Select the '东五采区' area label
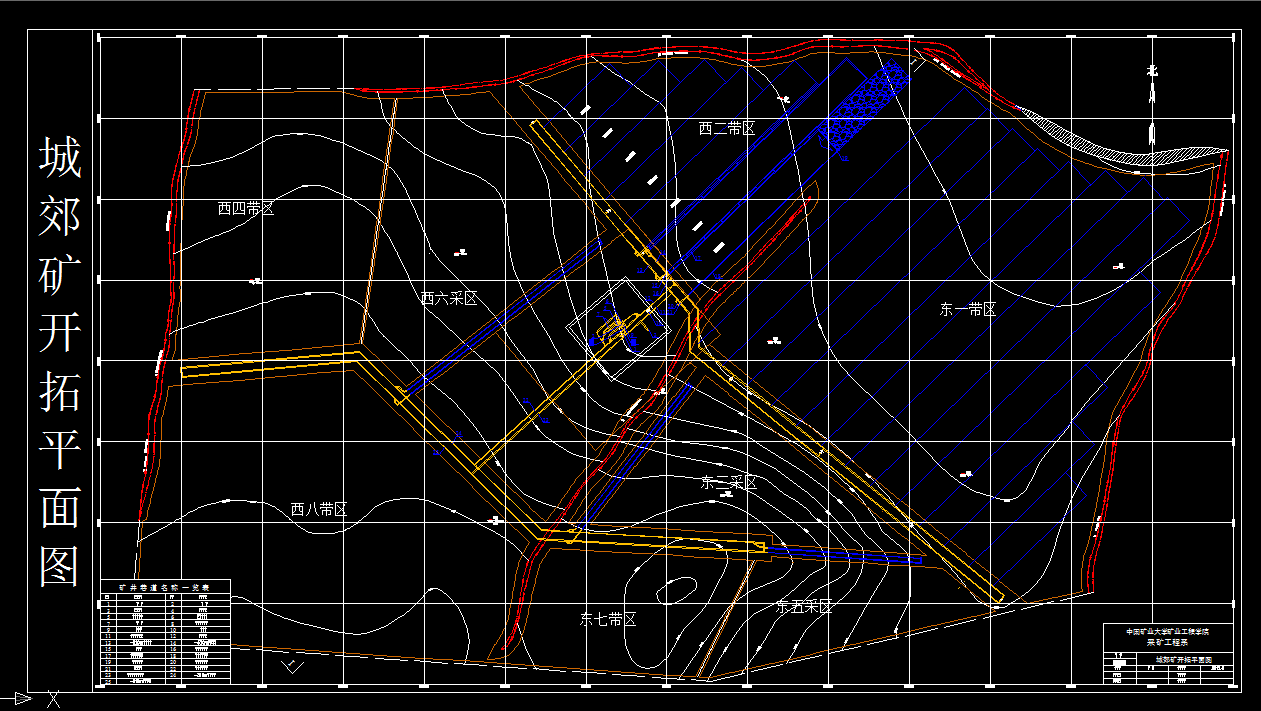 coord(804,606)
